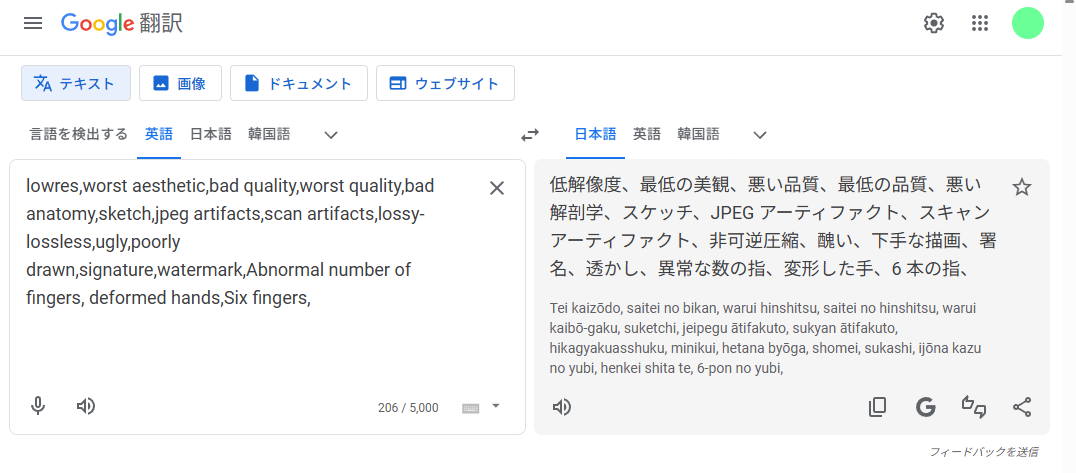Screen dimensions: 1076x473
Task: Rate this translation
Action: (973, 407)
